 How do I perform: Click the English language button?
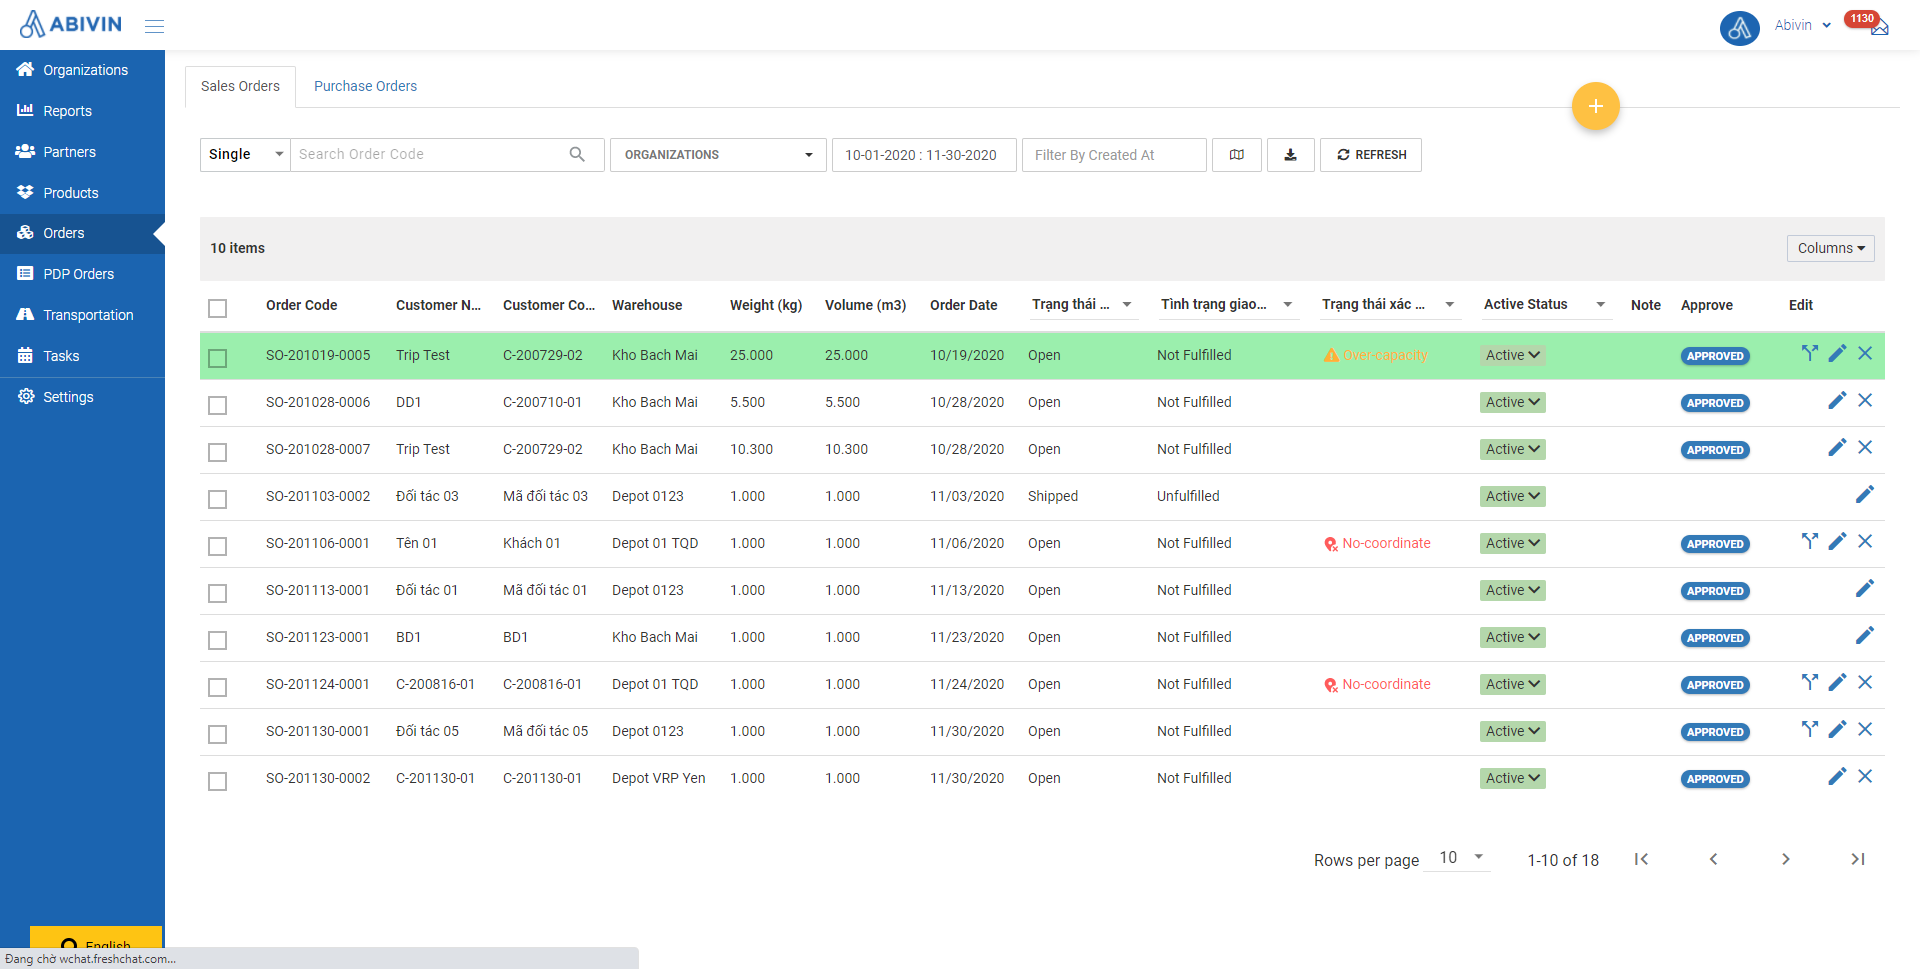click(x=96, y=937)
